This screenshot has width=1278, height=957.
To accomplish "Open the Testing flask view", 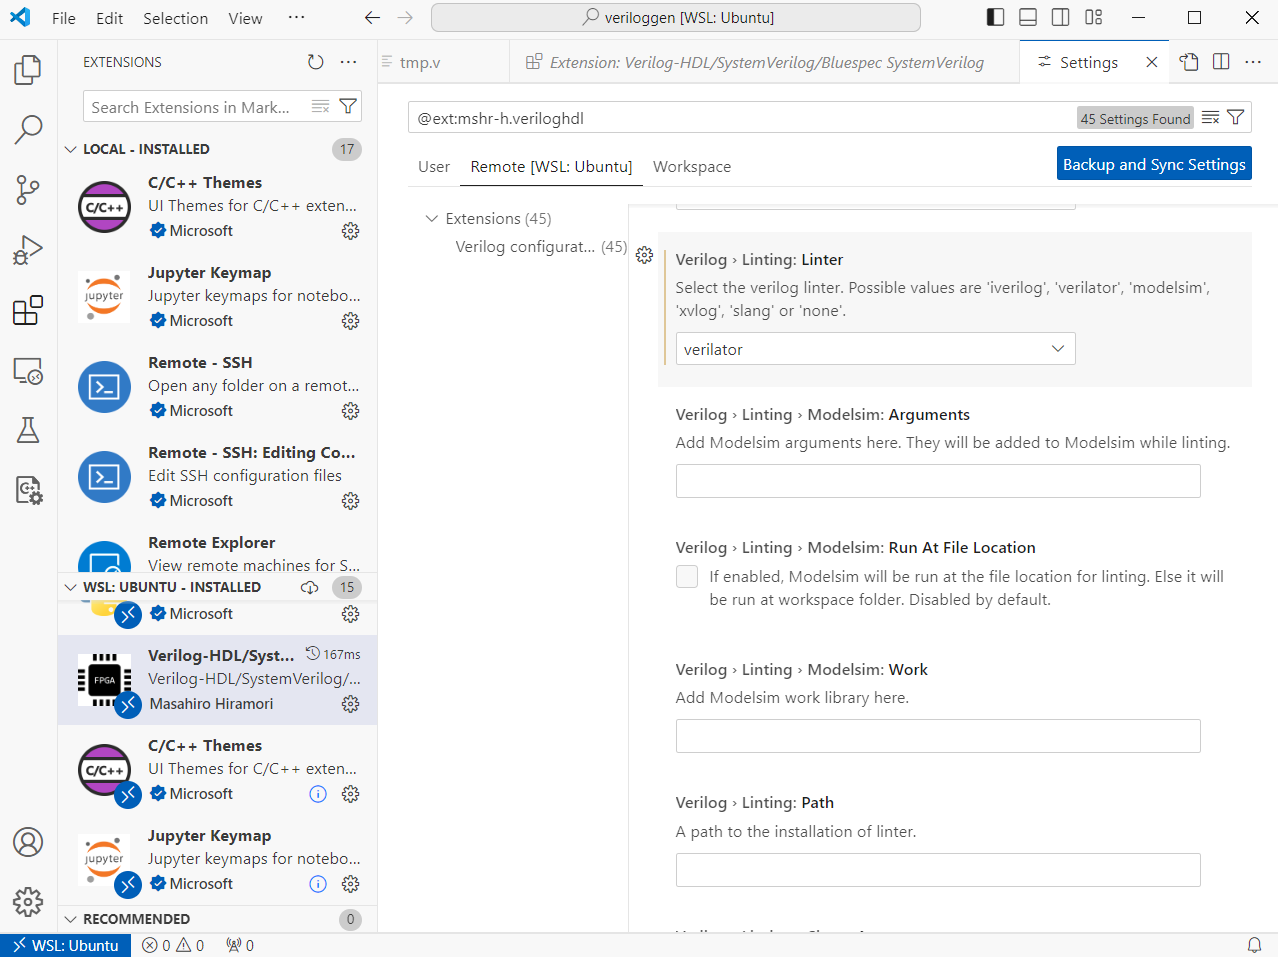I will (28, 430).
